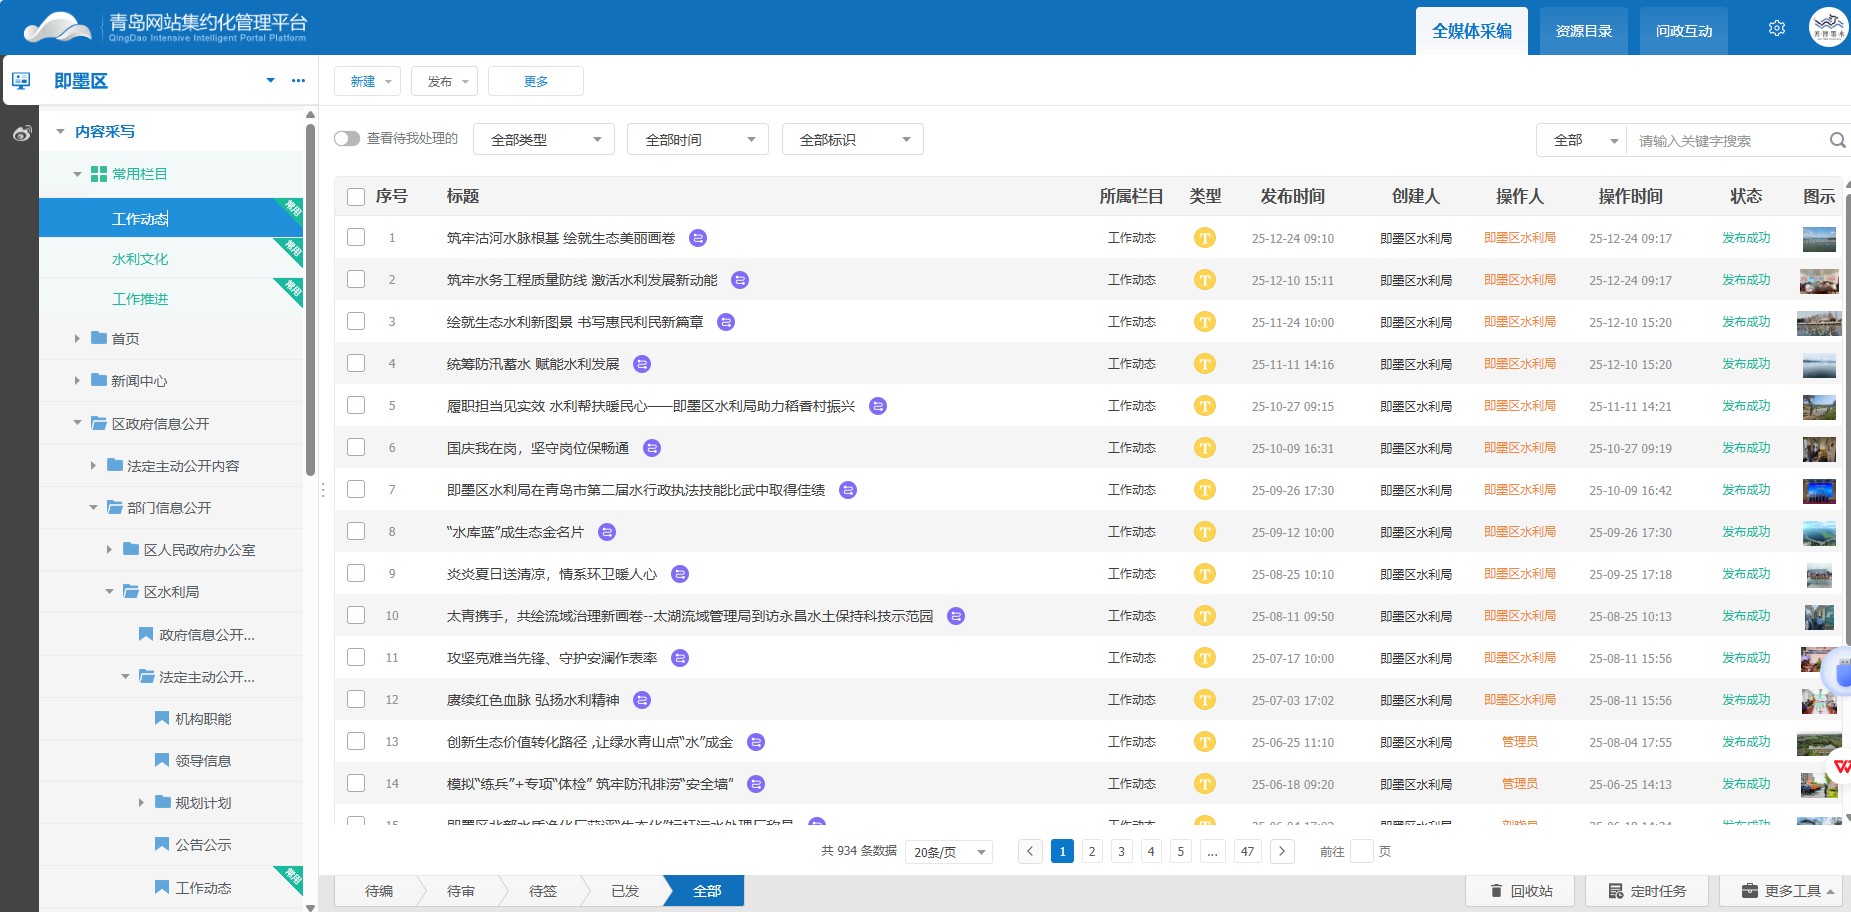Open 更多工具 menu button

1780,891
